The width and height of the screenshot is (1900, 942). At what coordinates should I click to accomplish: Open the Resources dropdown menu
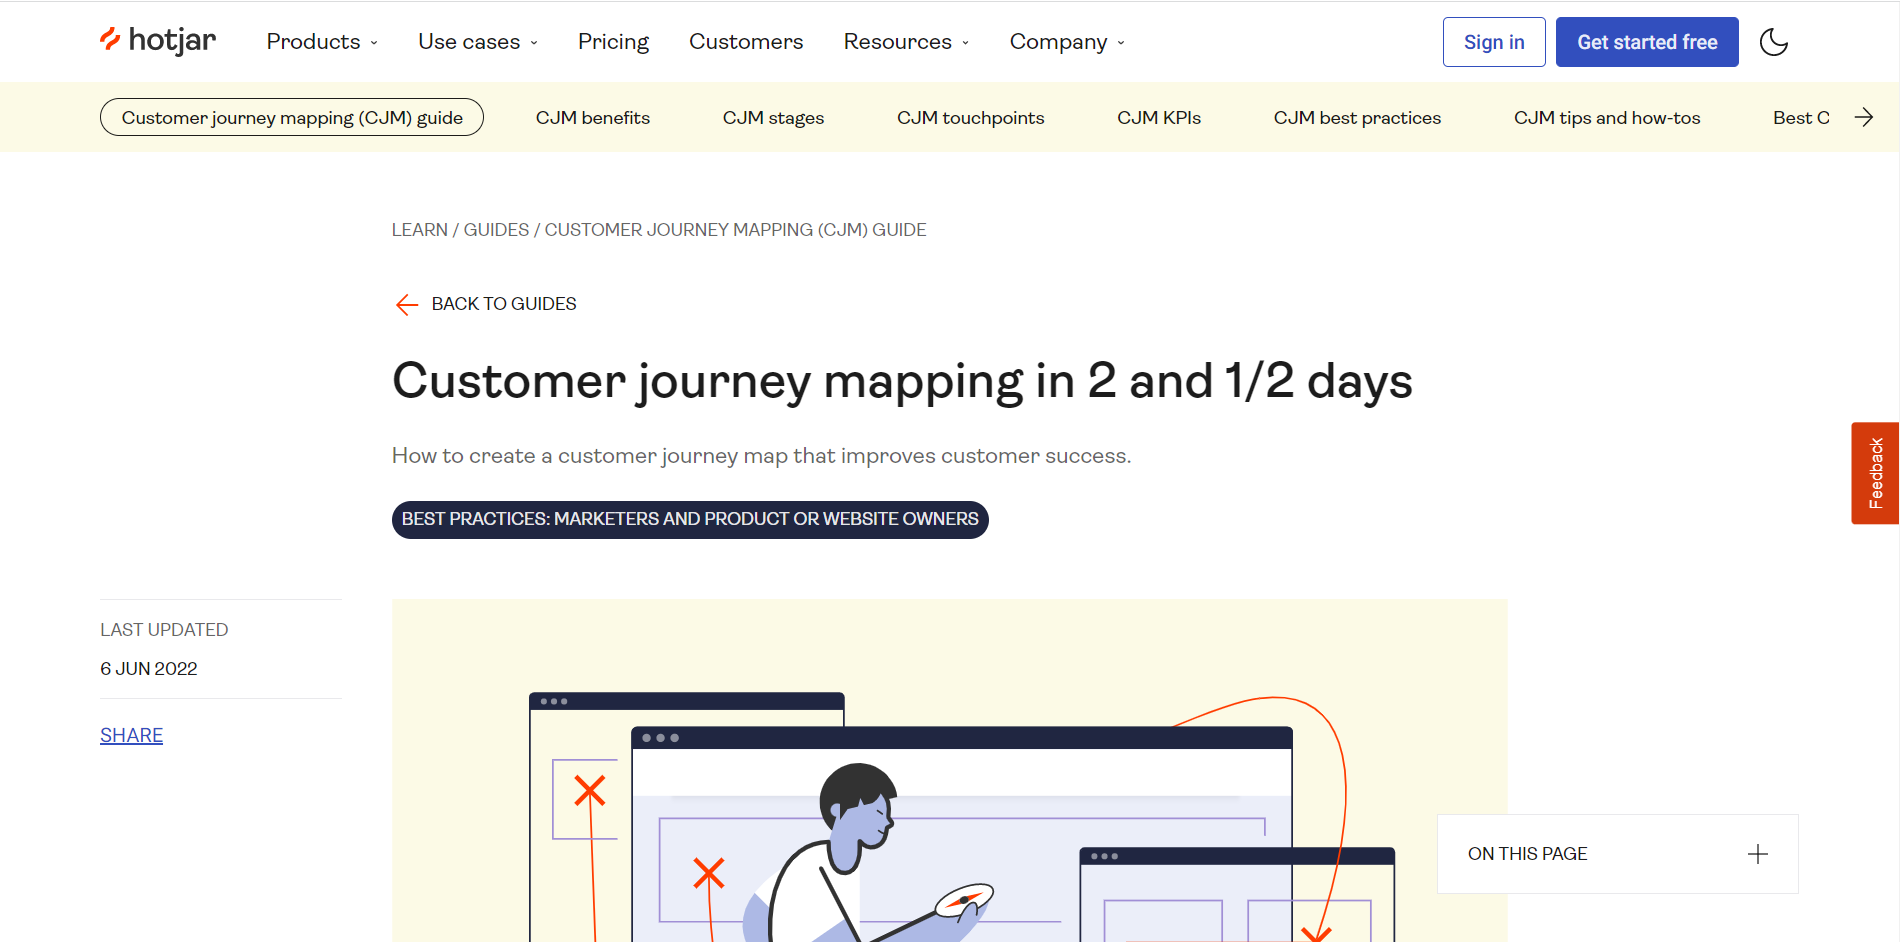click(906, 42)
